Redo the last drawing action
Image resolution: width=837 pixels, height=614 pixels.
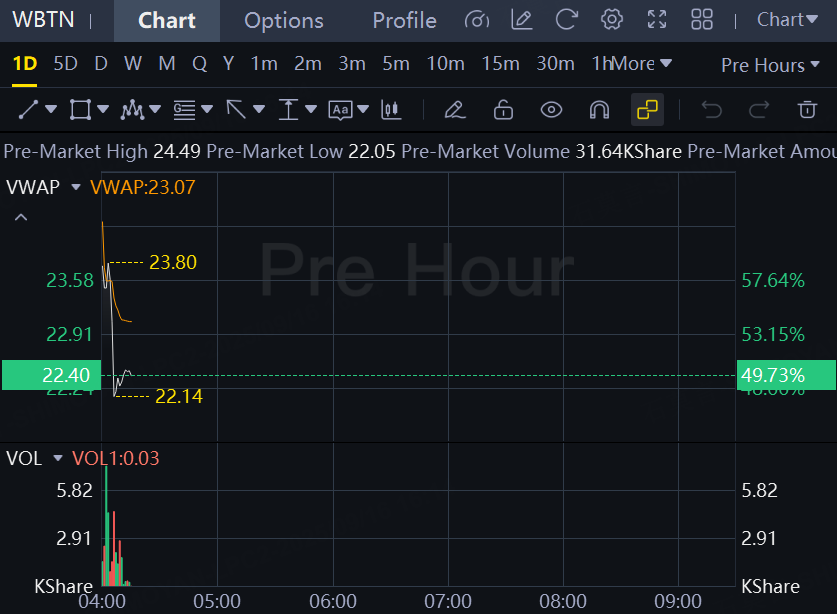[x=759, y=110]
